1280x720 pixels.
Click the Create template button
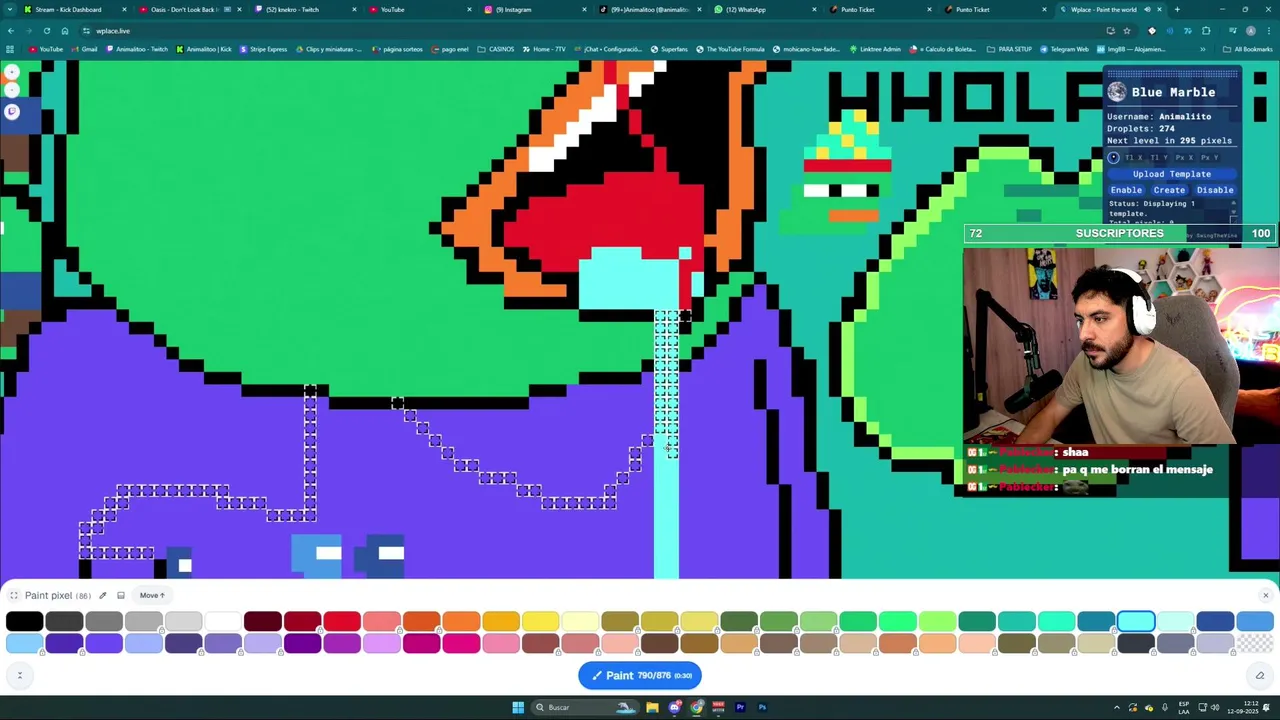coord(1169,190)
